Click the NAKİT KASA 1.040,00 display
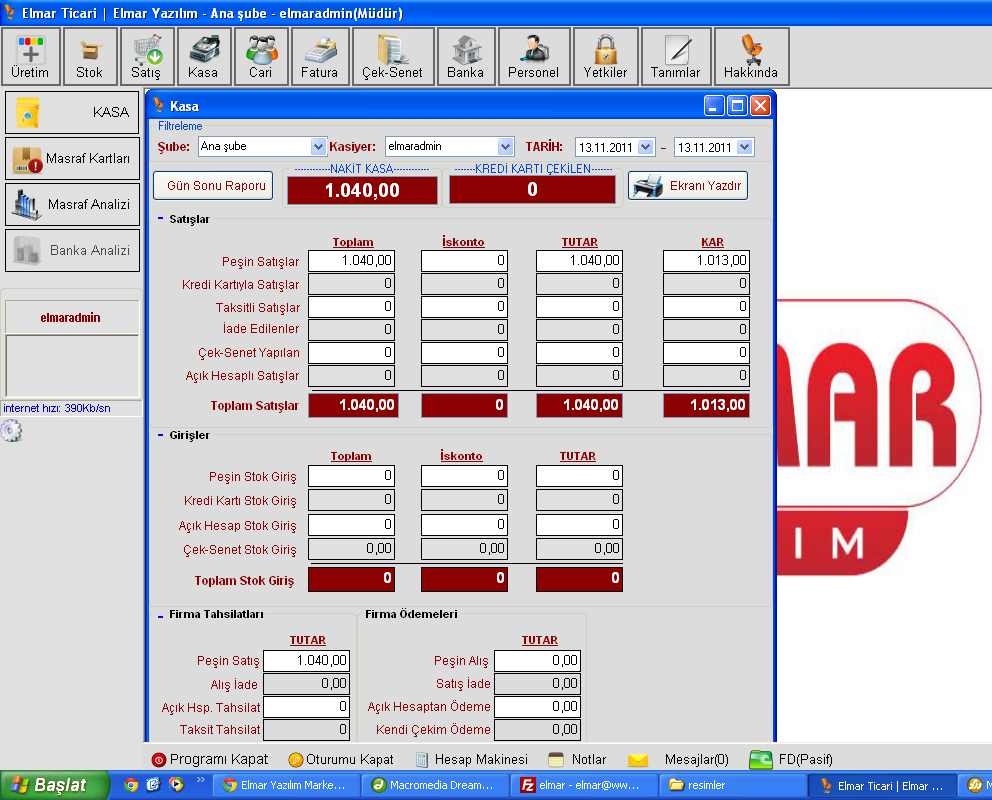The width and height of the screenshot is (992, 800). (x=363, y=190)
